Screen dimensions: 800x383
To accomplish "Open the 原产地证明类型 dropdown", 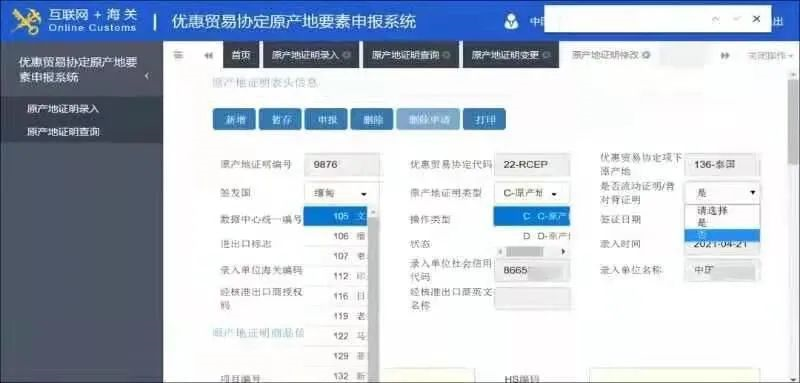I will click(532, 193).
